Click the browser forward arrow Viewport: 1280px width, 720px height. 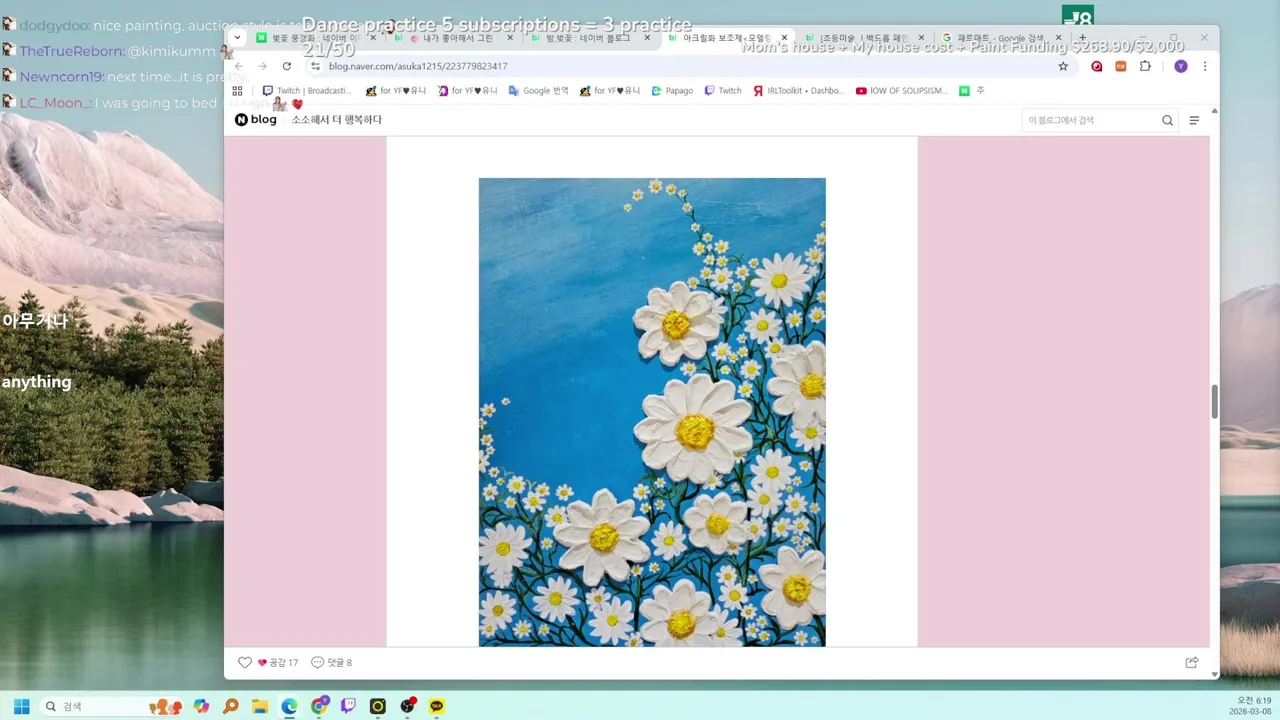point(262,66)
